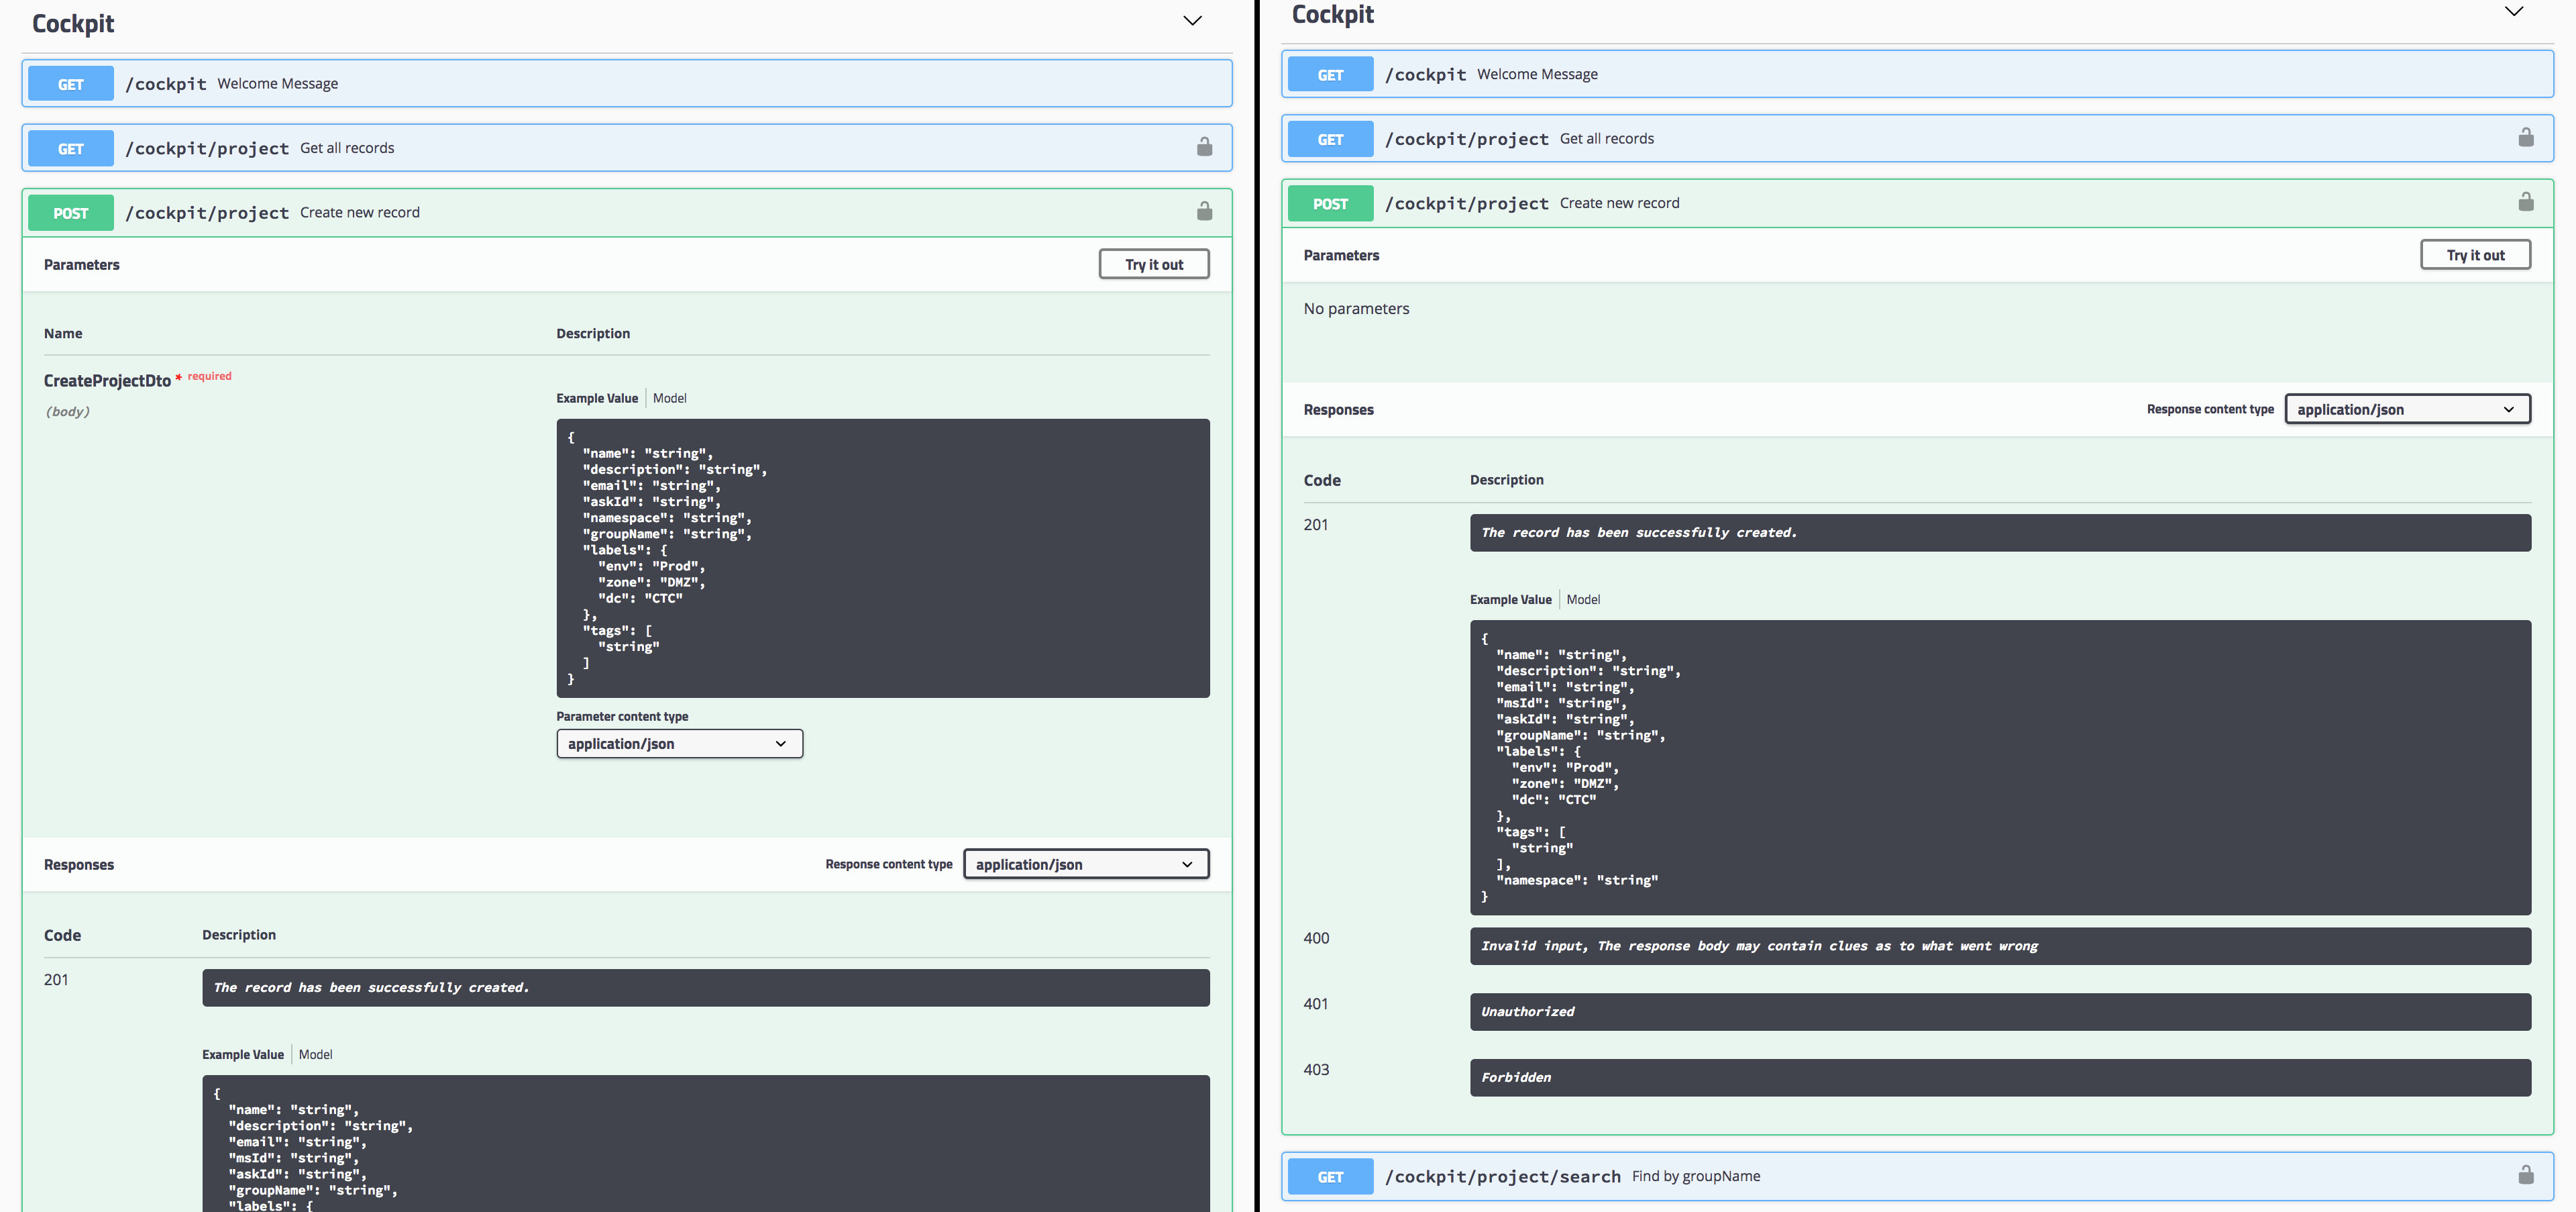Click lock icon on left GET /cockpit/project row
This screenshot has width=2576, height=1212.
click(1204, 148)
